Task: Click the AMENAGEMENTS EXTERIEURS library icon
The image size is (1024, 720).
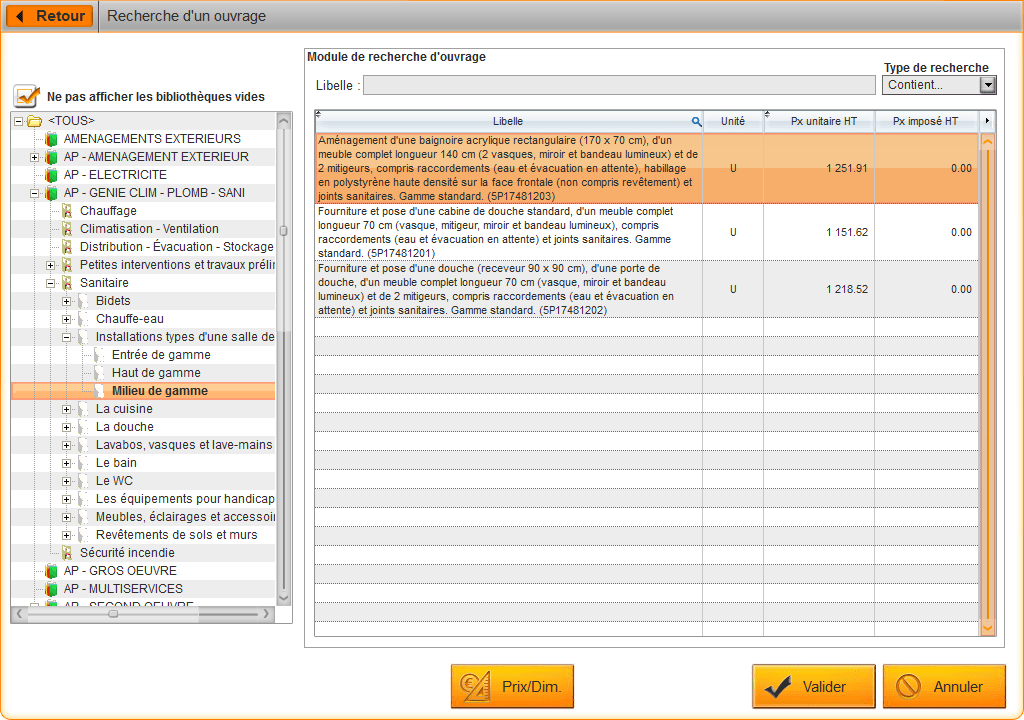Action: 51,139
